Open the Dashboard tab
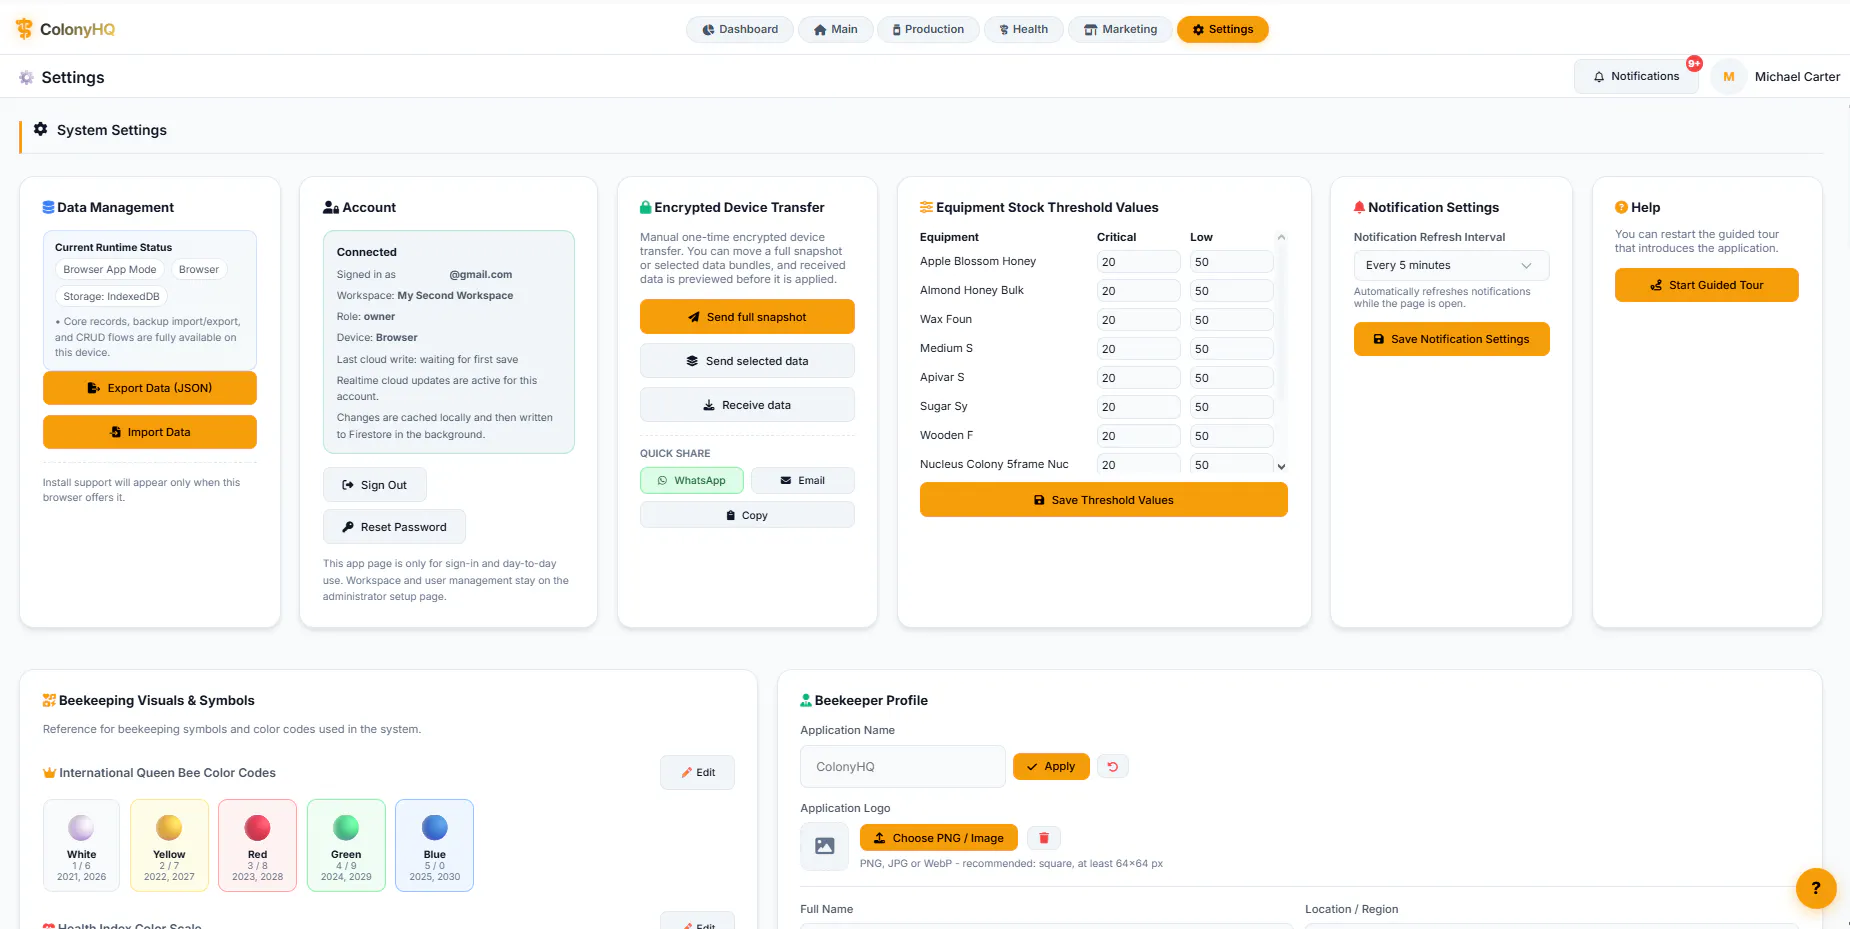 coord(740,29)
